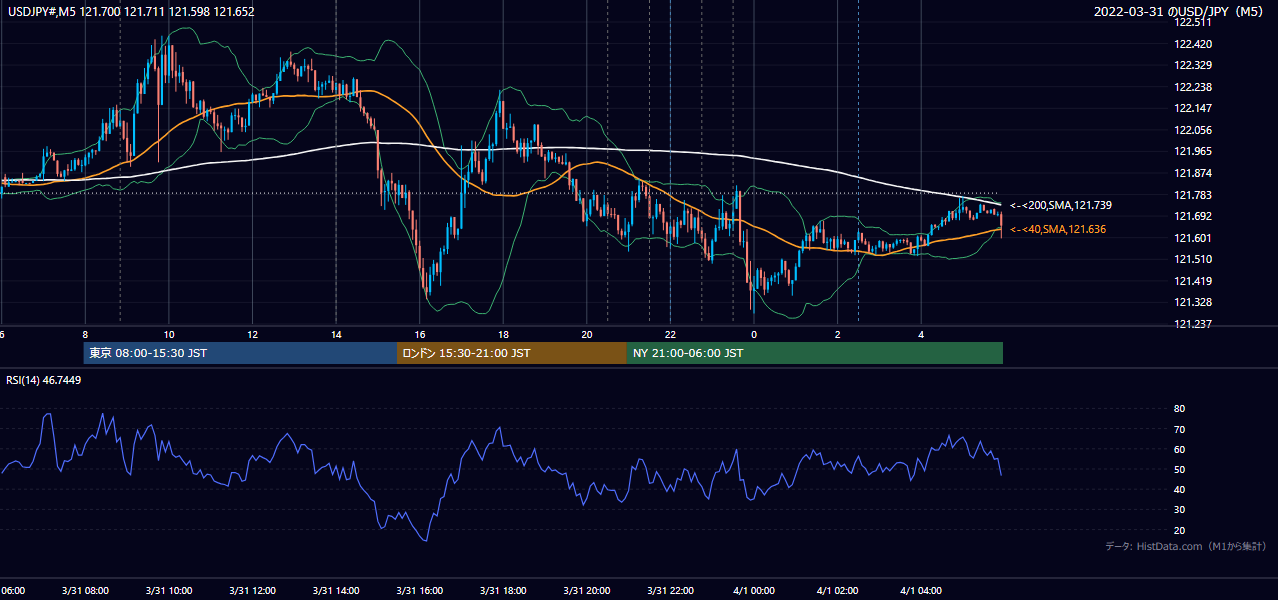
Task: Click the 40 SMA 121.636 label
Action: 1057,230
